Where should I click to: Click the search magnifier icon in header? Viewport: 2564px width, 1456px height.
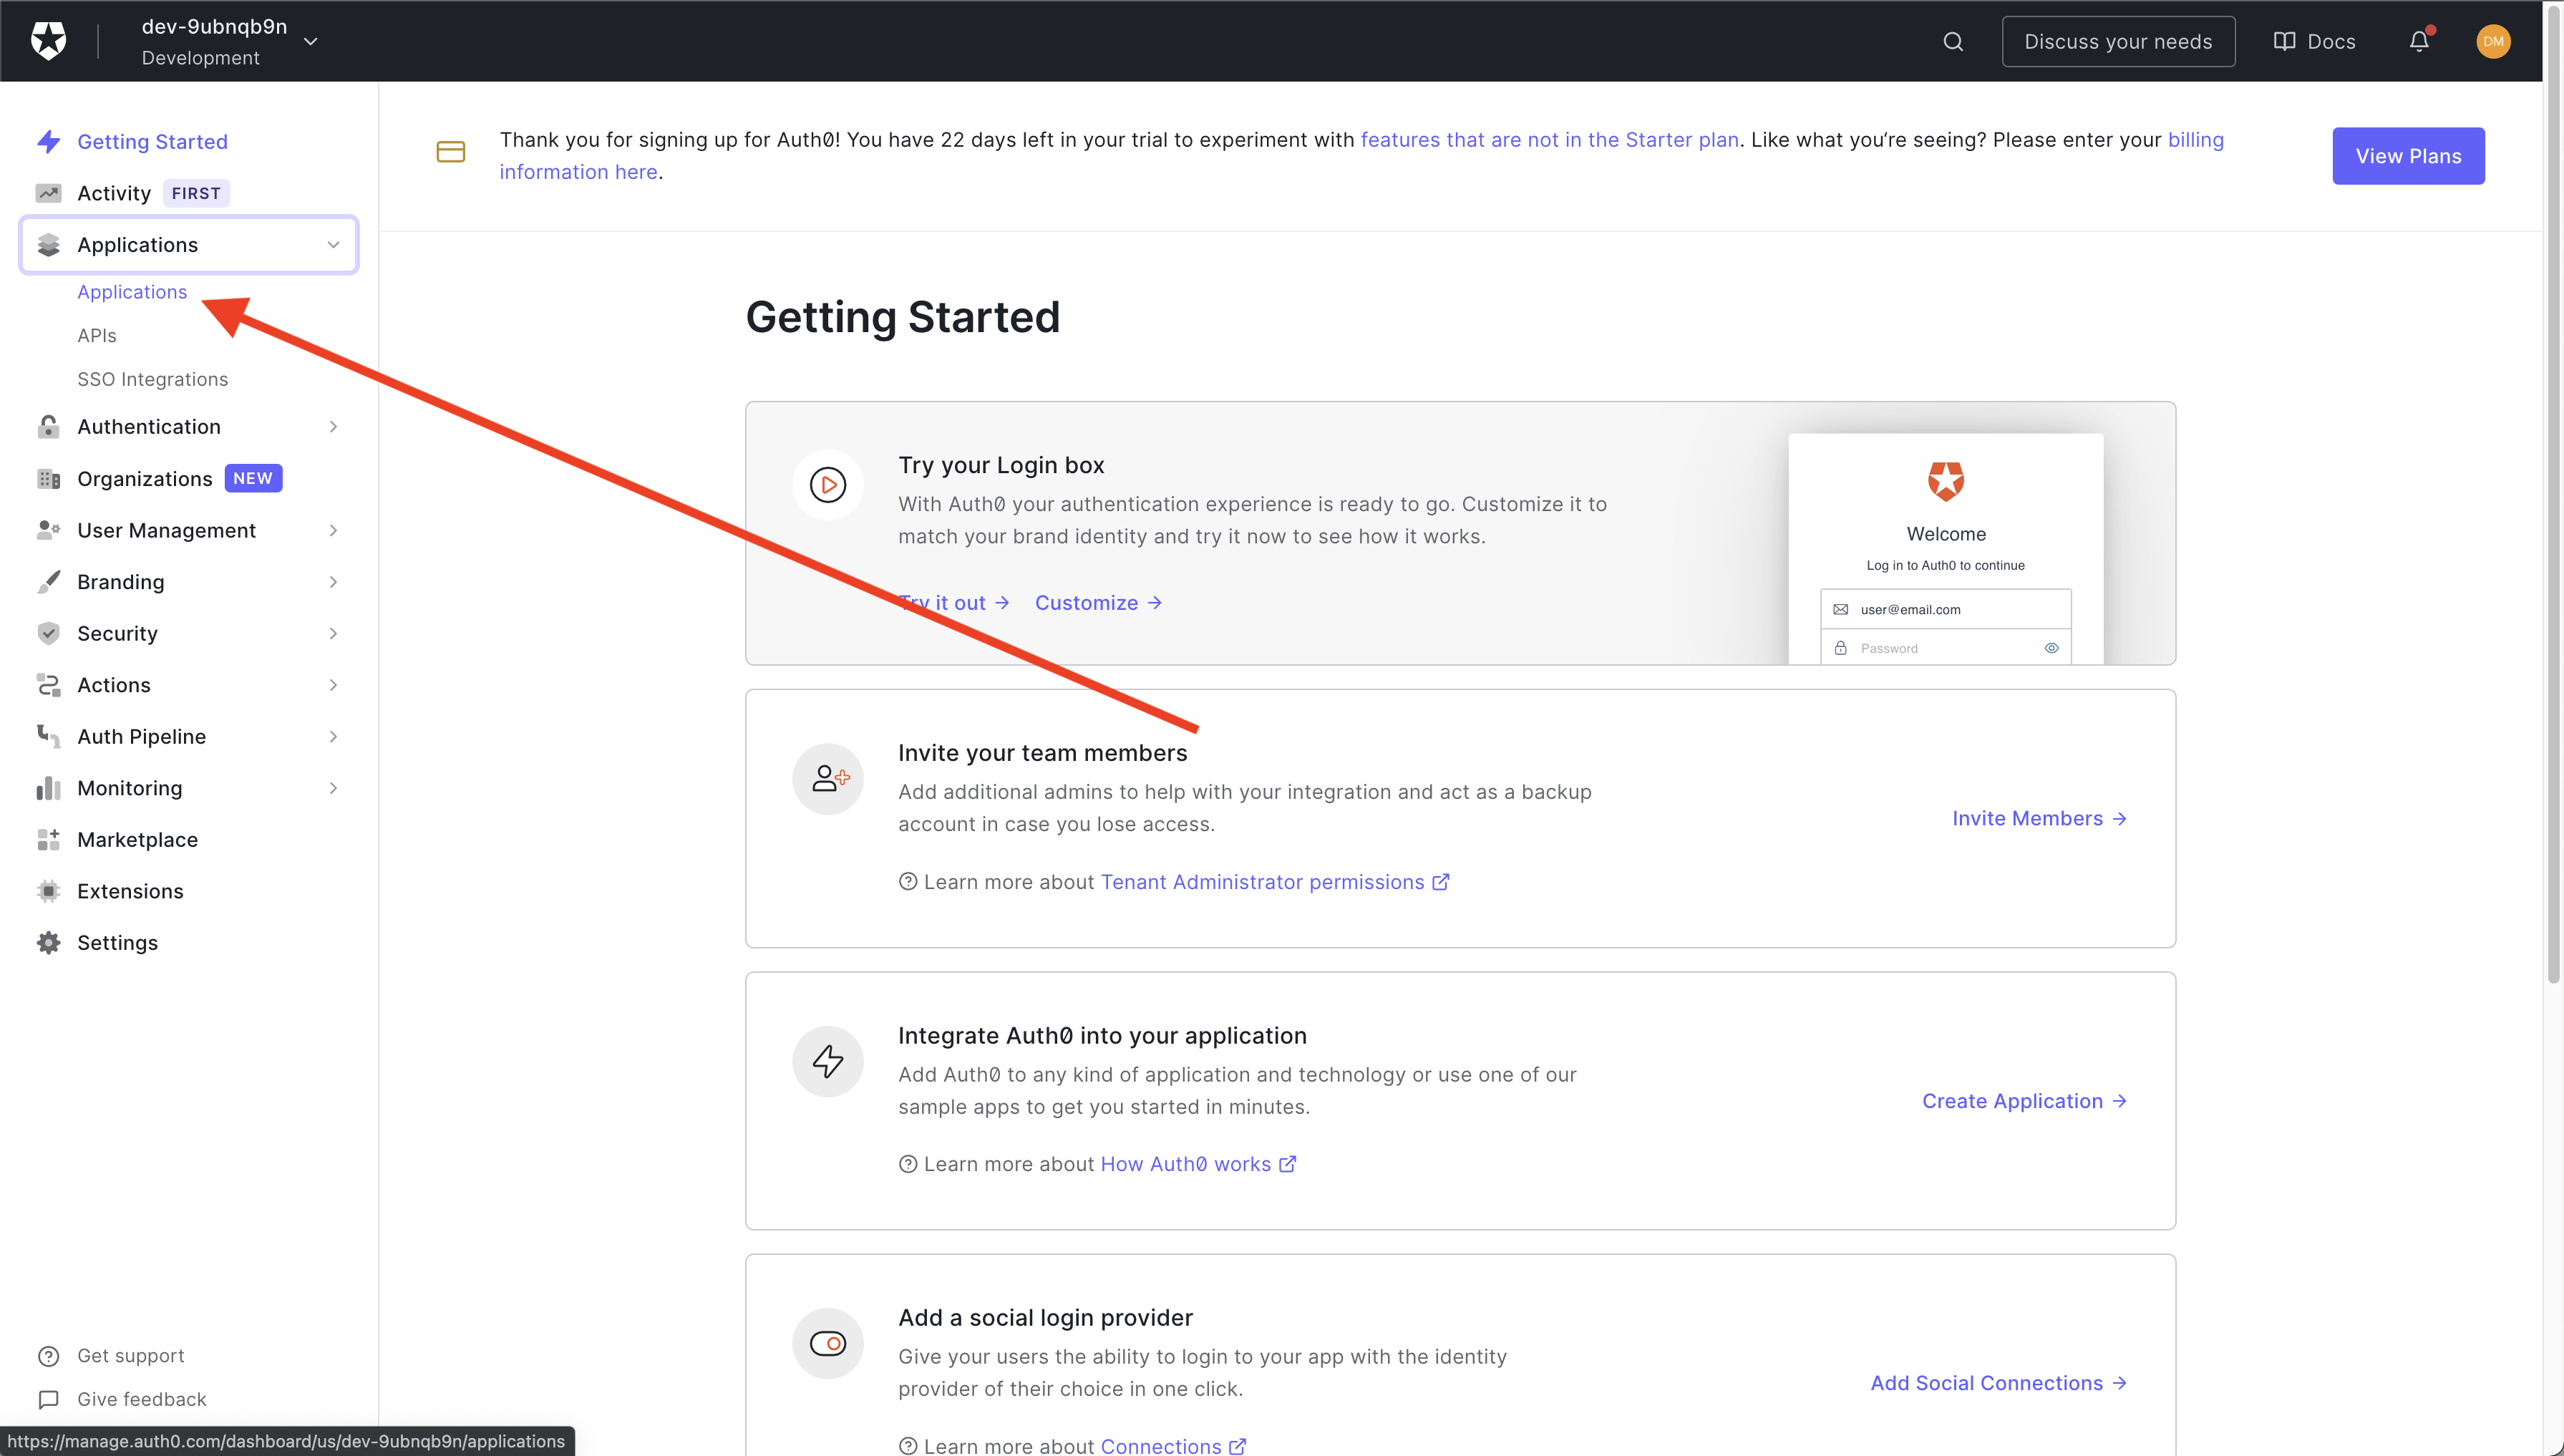(x=1952, y=41)
